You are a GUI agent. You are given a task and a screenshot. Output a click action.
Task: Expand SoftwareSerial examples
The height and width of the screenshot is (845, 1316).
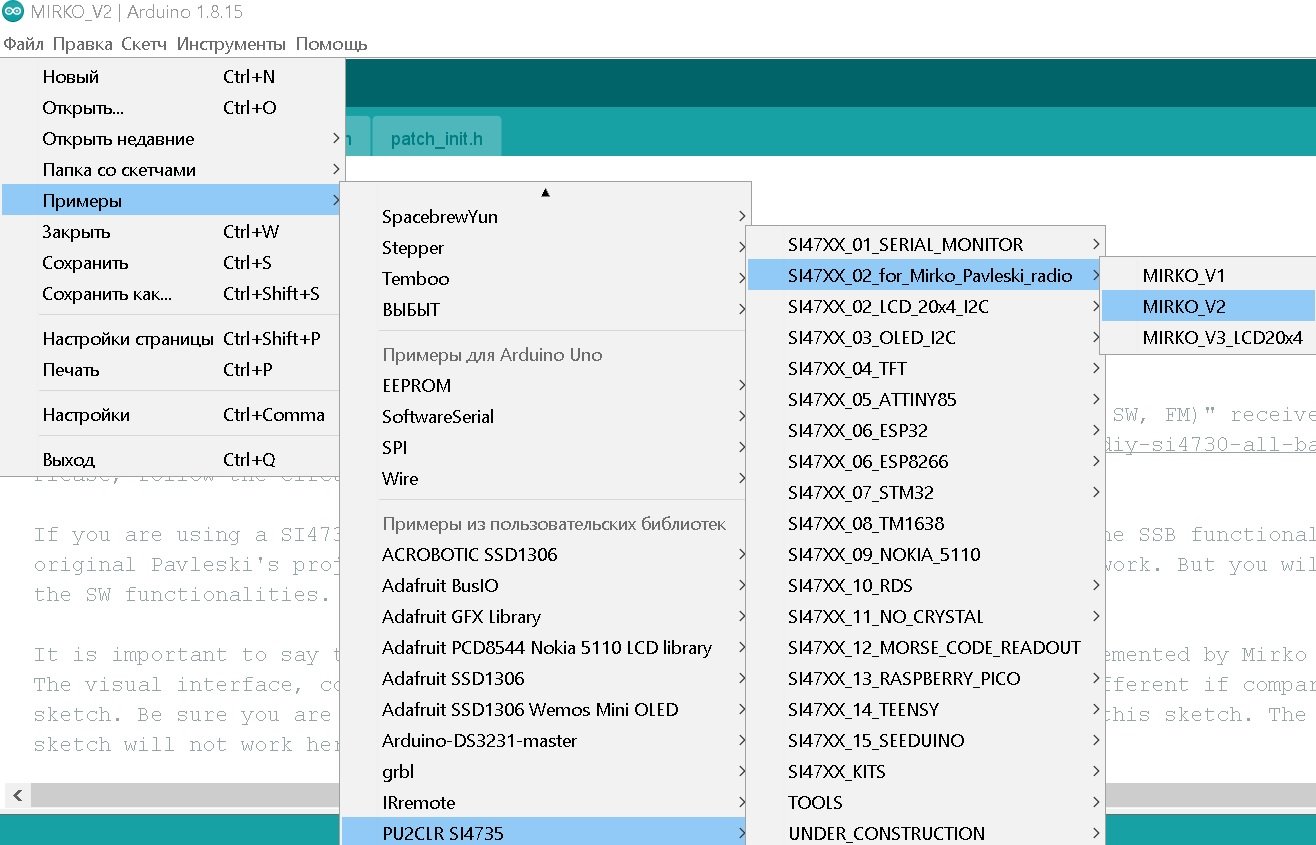[x=545, y=417]
